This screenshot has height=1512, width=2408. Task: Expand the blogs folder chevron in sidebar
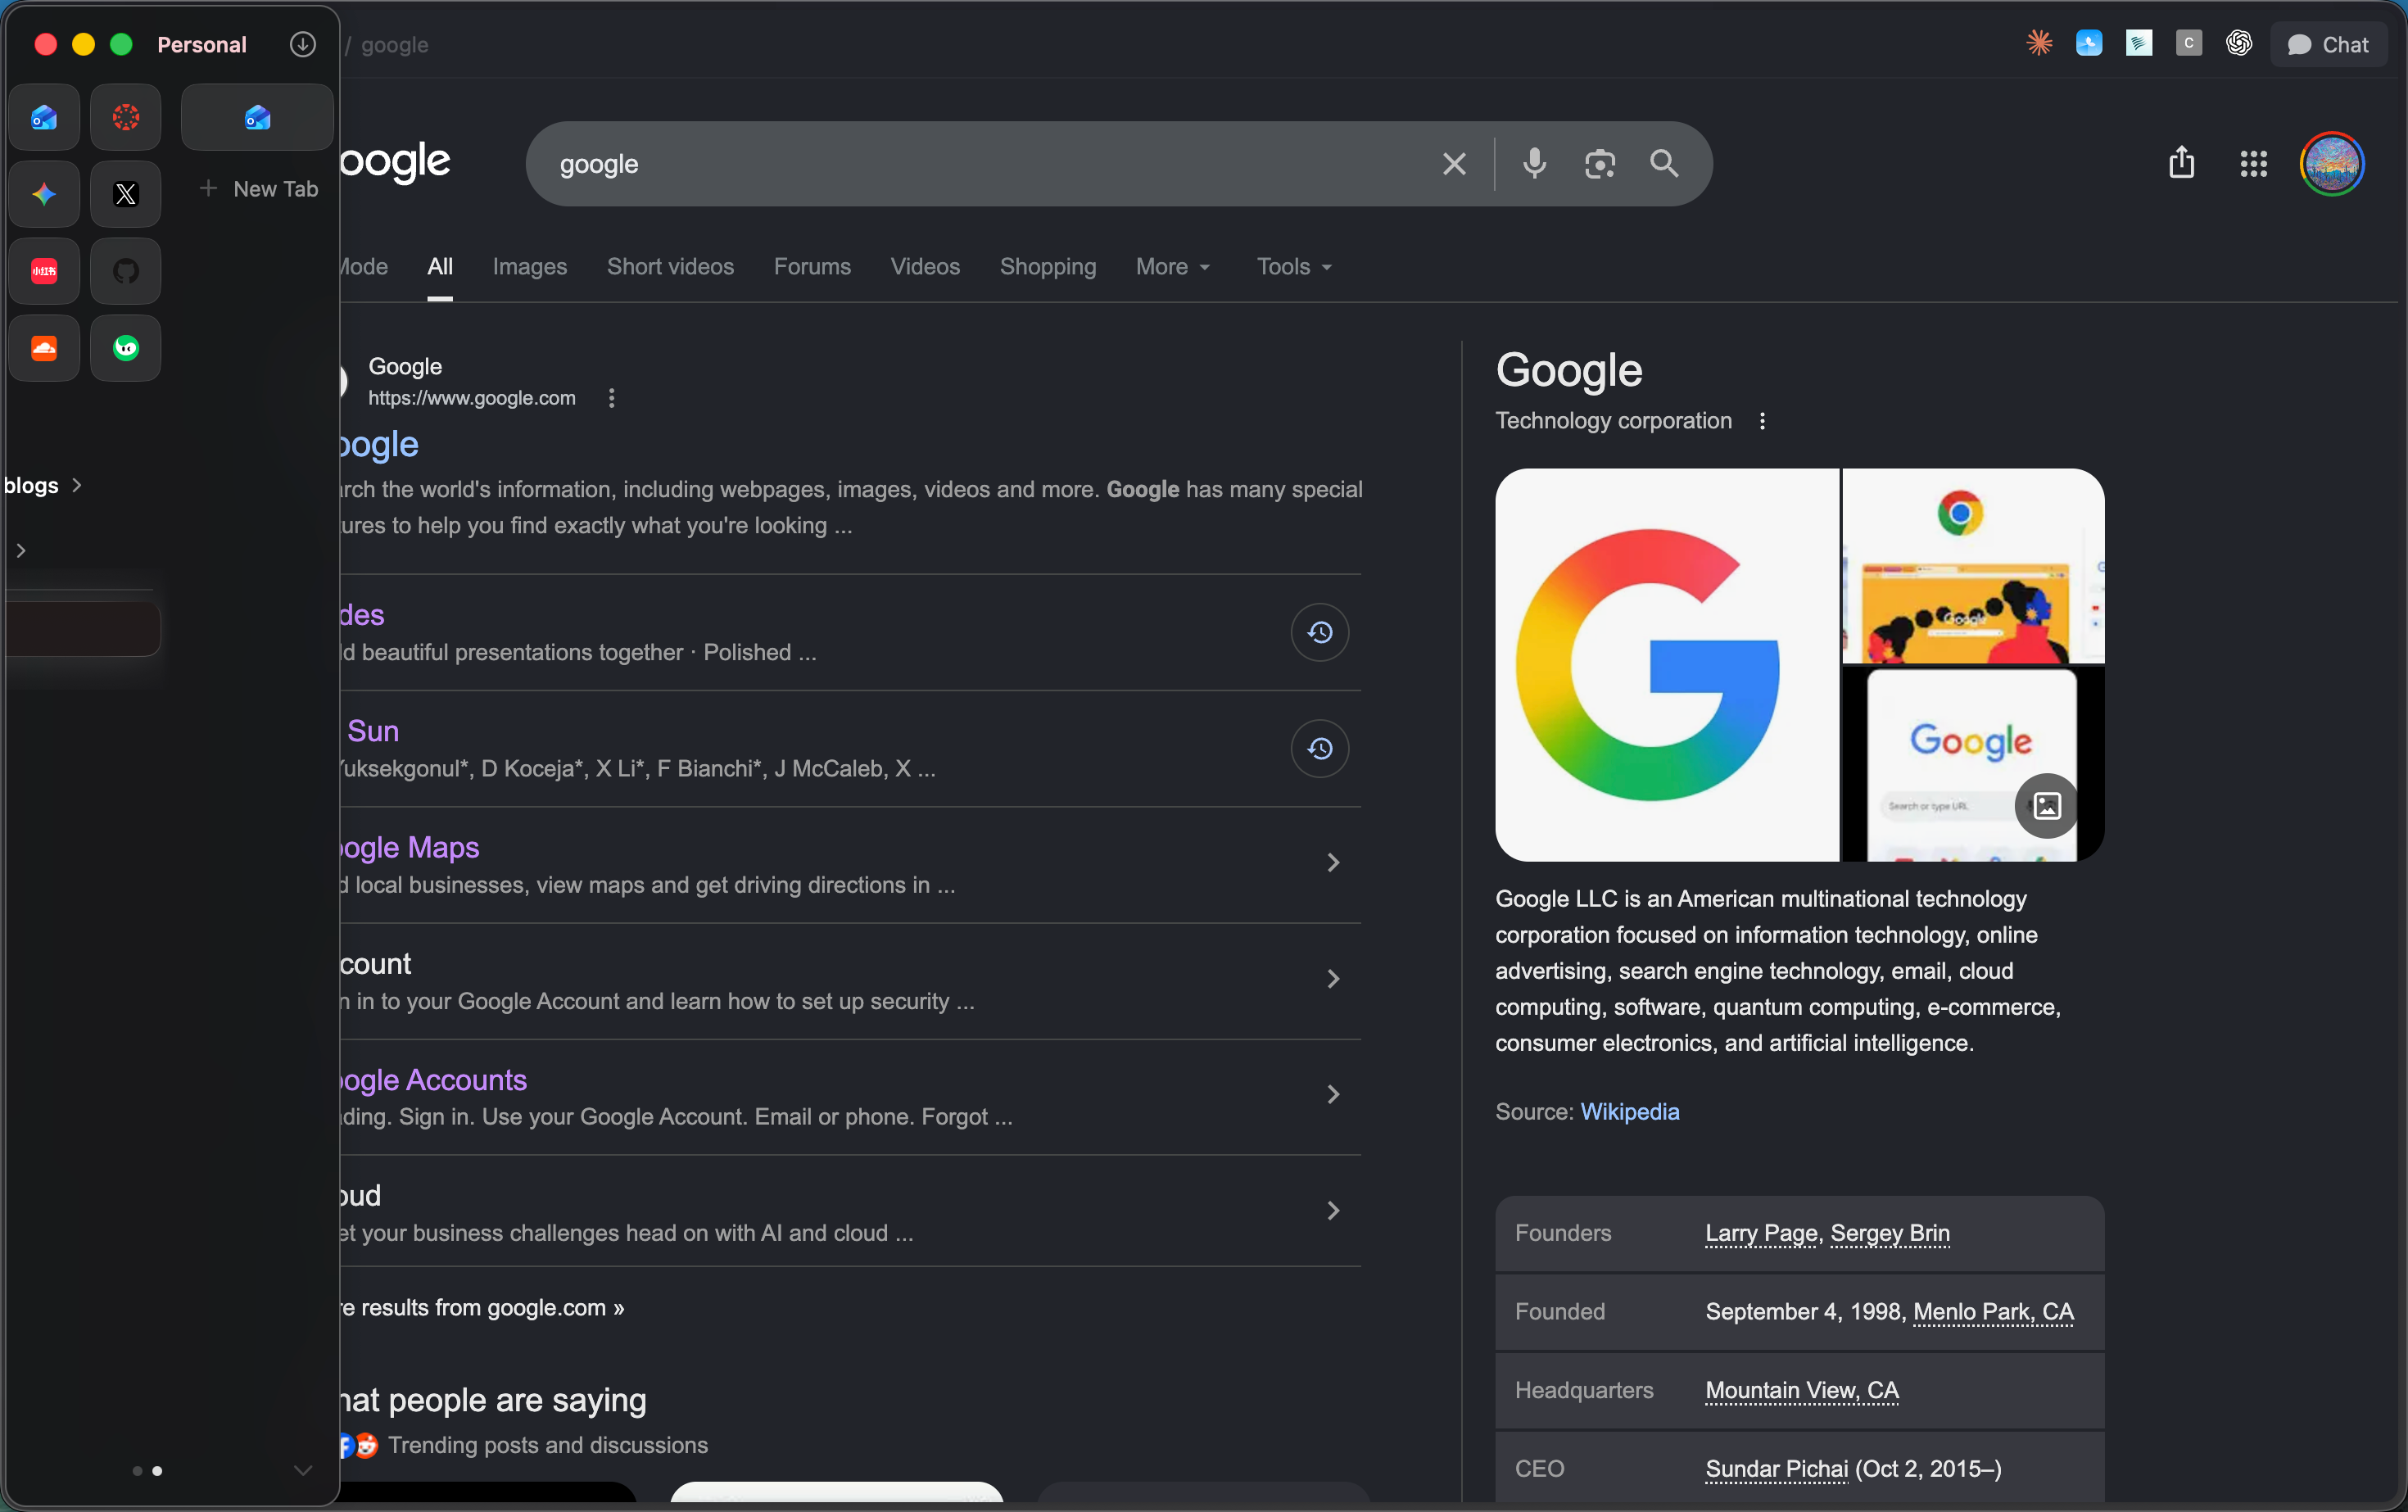coord(77,485)
